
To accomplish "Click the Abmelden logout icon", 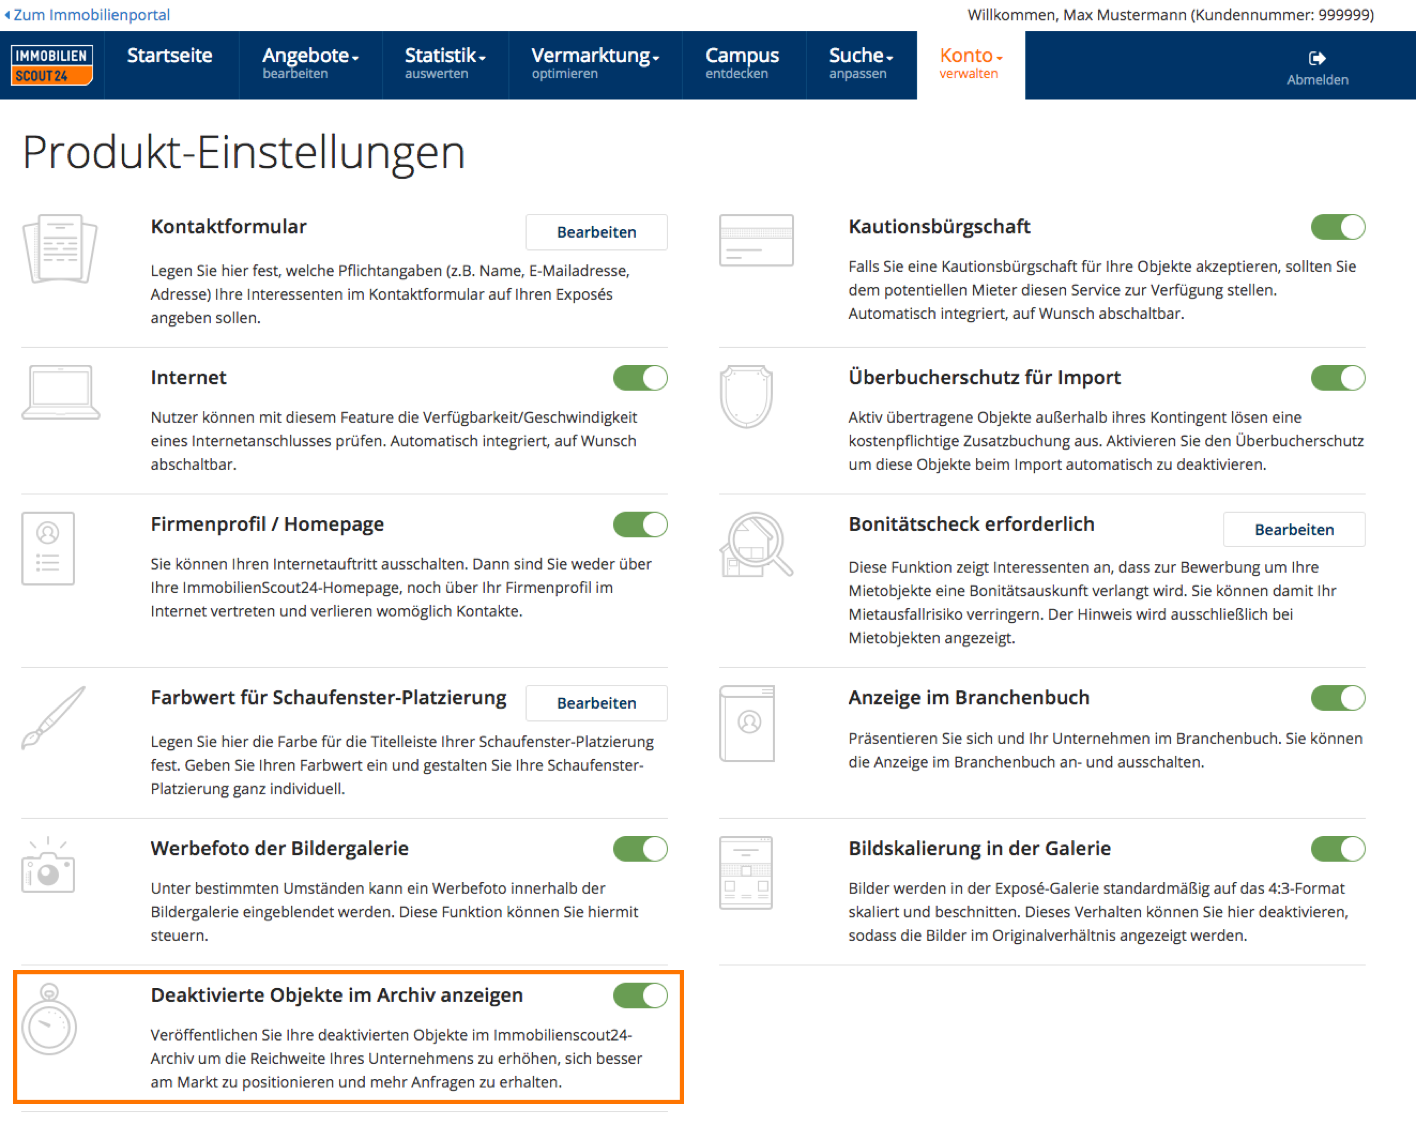I will click(x=1317, y=58).
